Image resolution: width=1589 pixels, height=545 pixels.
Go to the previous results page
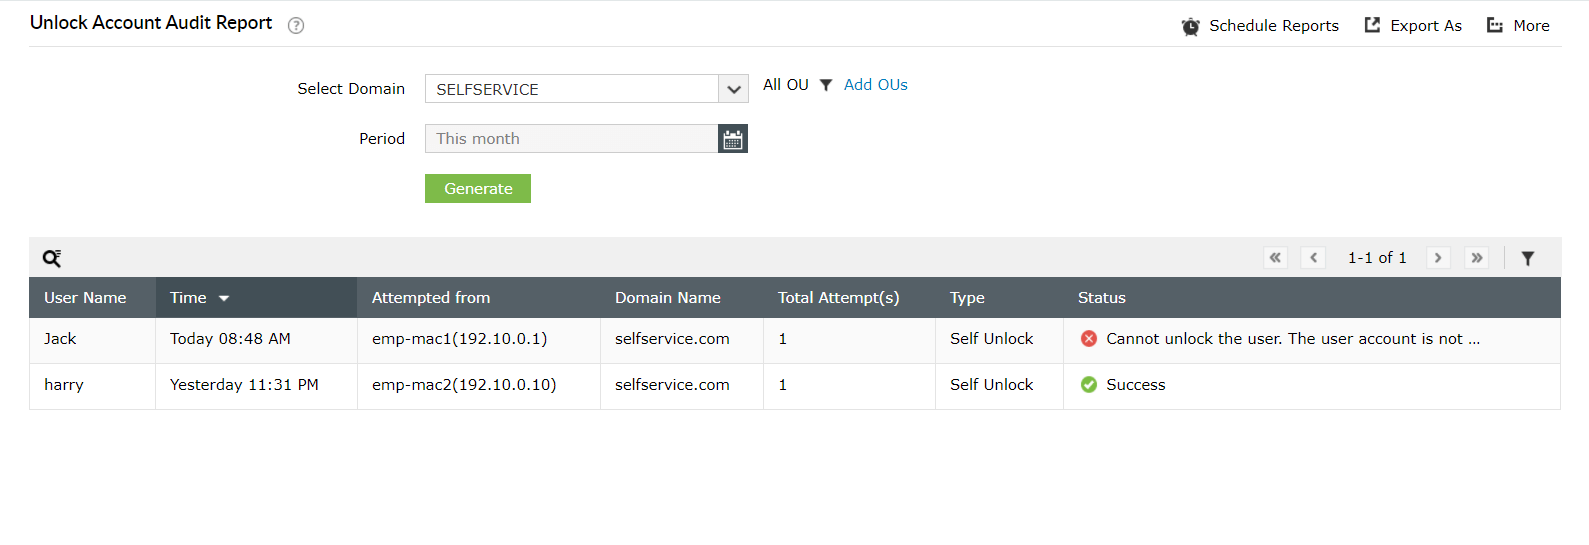(x=1313, y=258)
